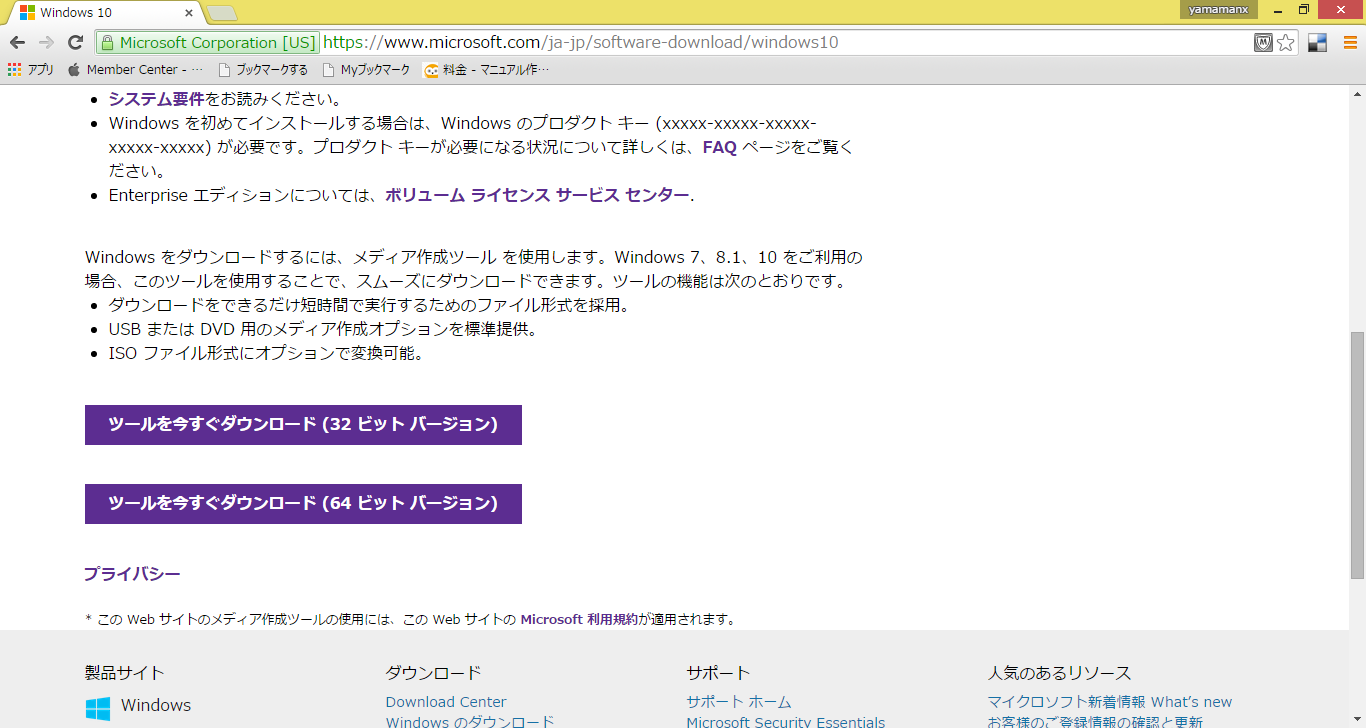Open the Microsoft Security Essentials link
Screen dimensions: 1366x728
click(786, 721)
